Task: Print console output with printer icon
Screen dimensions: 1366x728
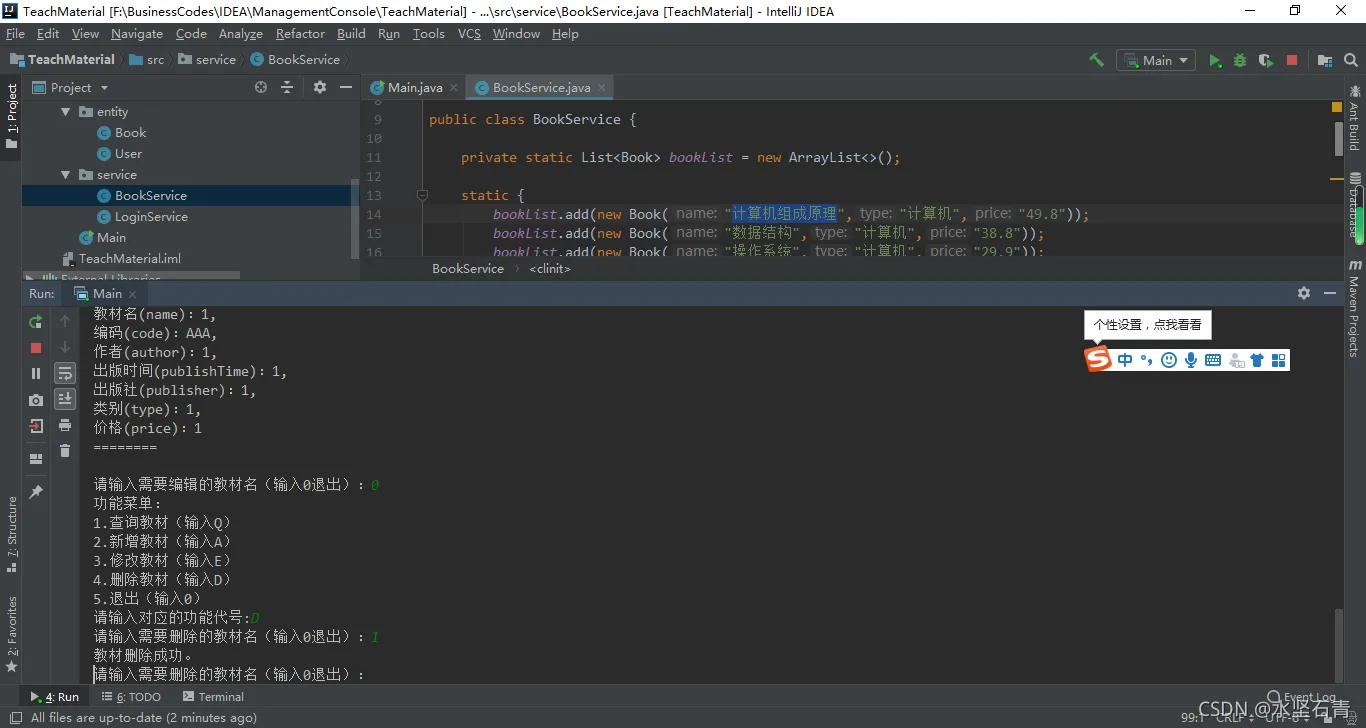Action: coord(65,425)
